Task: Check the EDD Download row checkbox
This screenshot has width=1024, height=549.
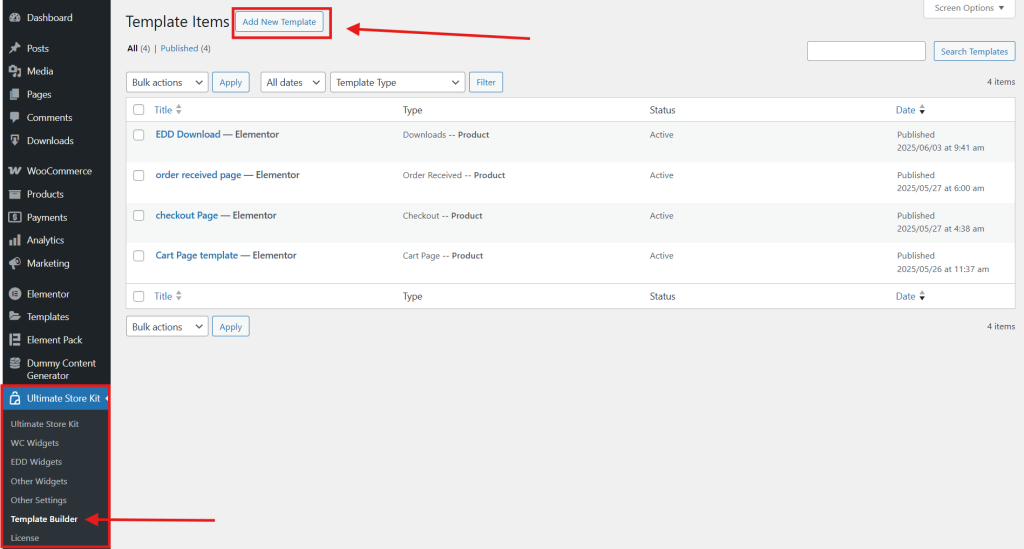Action: tap(138, 135)
